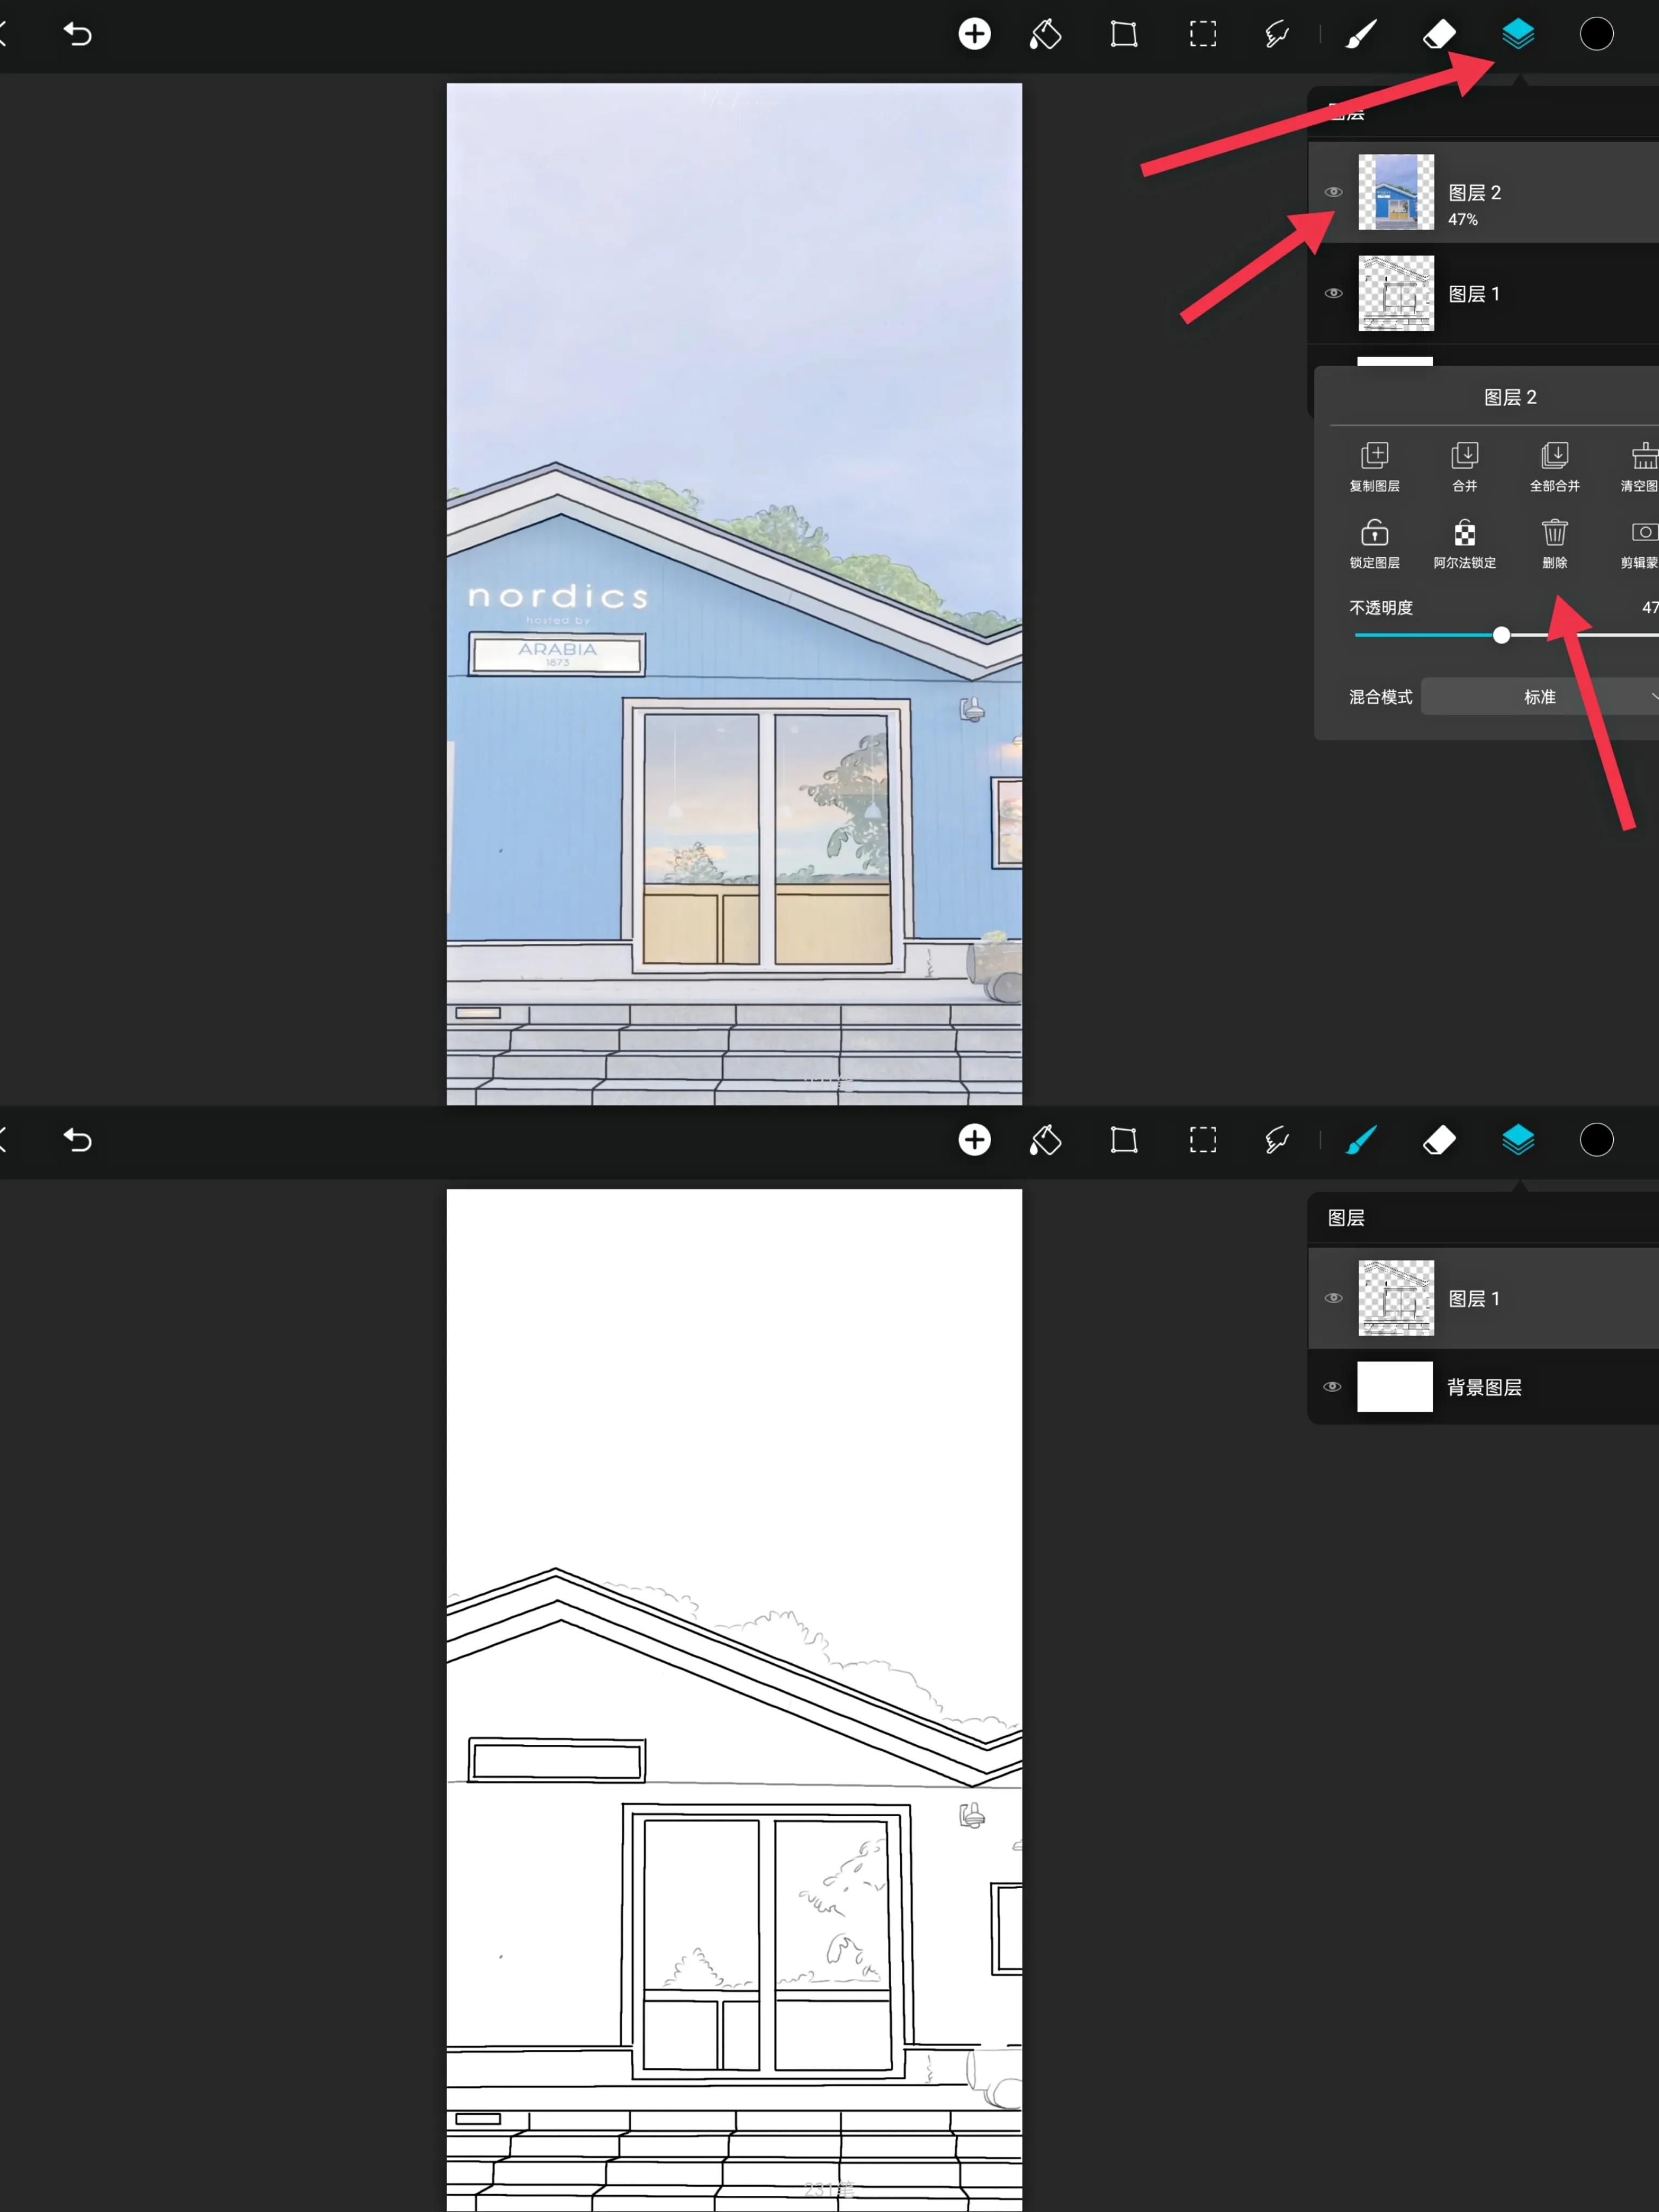Open the color picker circle in top toolbar

(x=1596, y=34)
